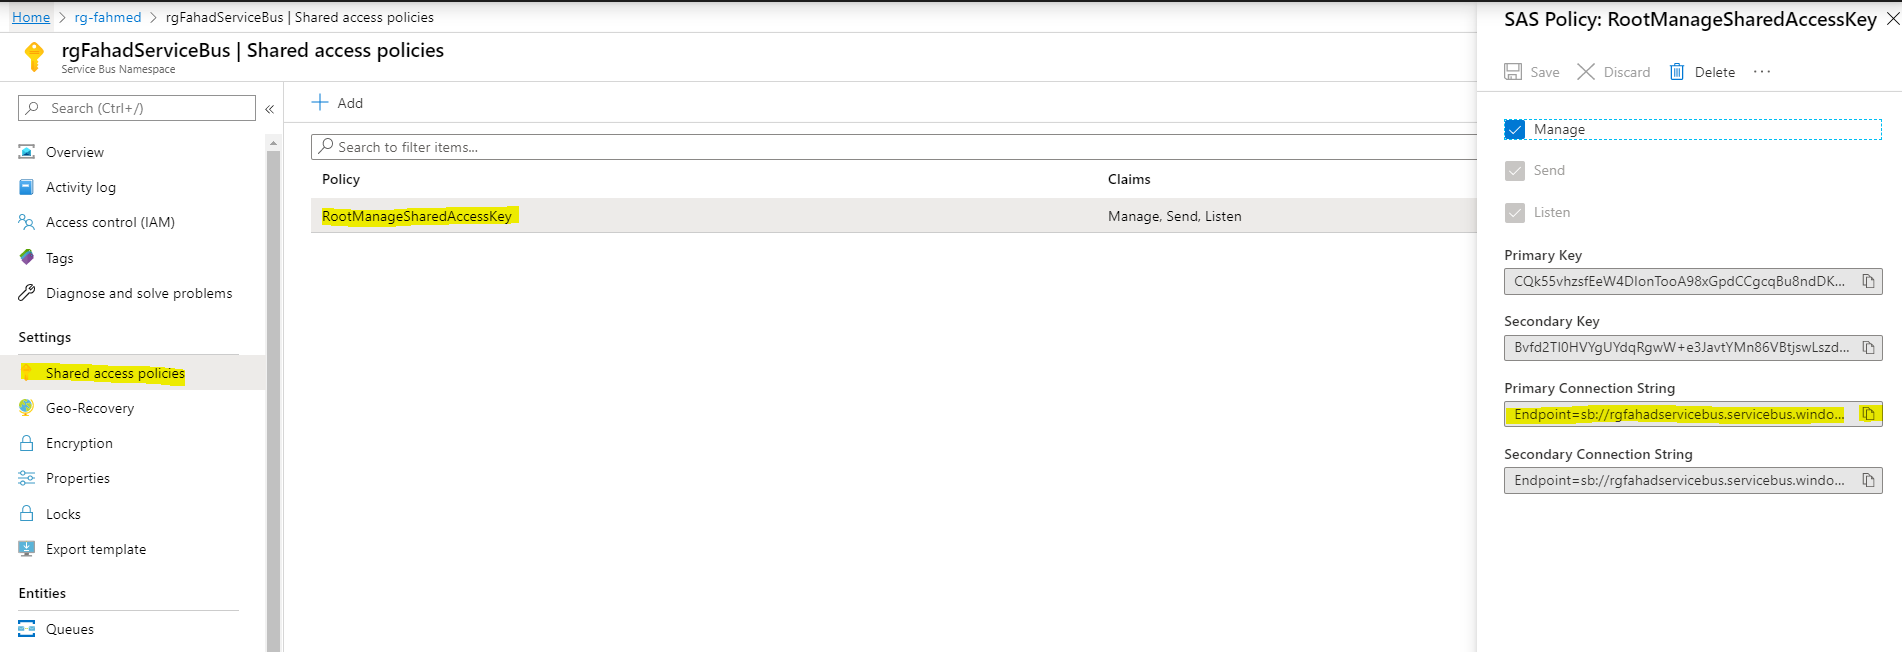Open the Overview menu item

click(x=75, y=152)
